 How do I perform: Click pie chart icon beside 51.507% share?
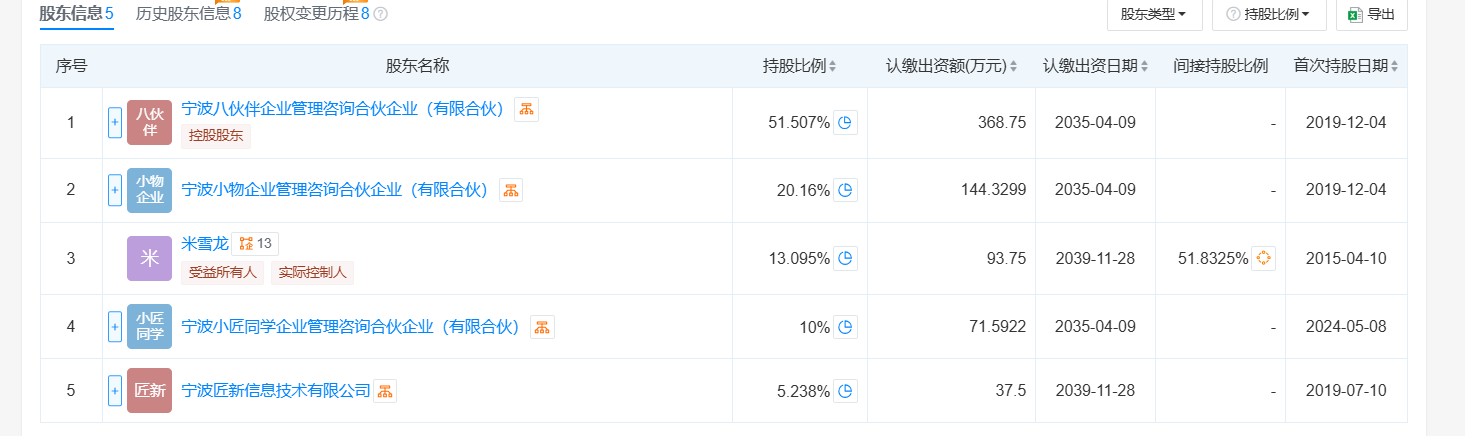845,123
